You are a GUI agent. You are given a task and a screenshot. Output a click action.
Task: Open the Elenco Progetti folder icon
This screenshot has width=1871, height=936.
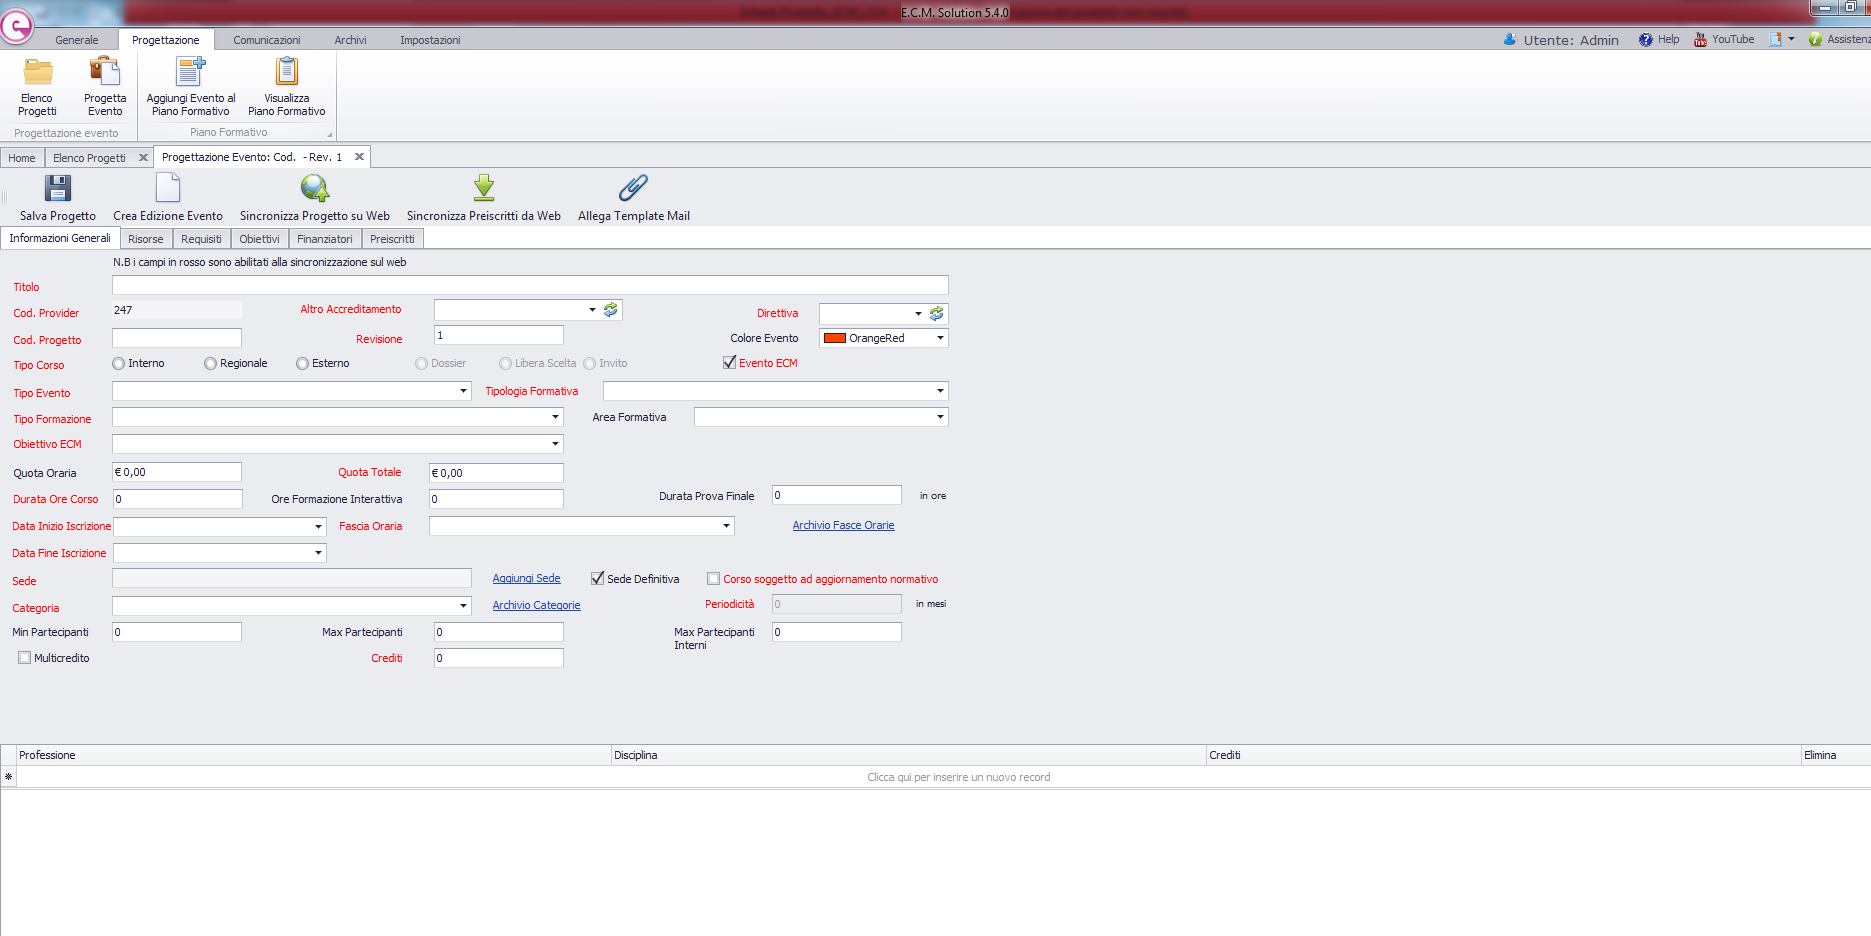coord(38,72)
